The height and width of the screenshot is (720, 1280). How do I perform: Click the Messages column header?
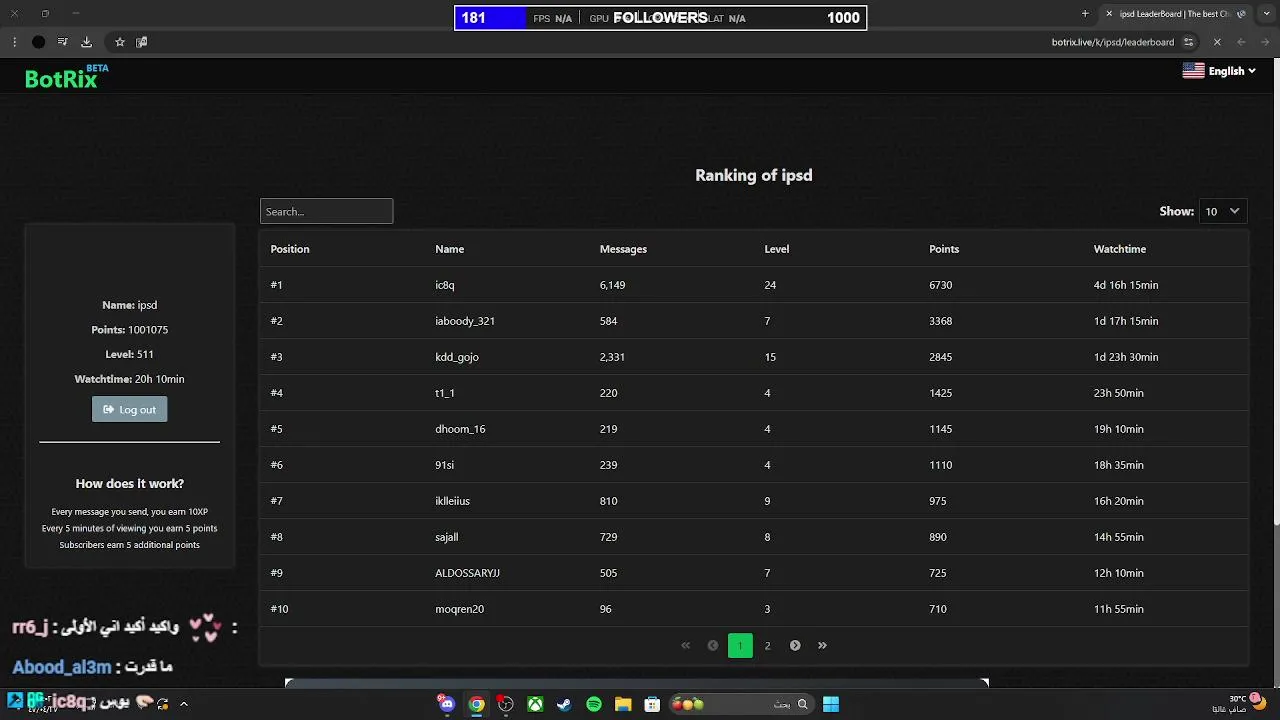pos(623,249)
